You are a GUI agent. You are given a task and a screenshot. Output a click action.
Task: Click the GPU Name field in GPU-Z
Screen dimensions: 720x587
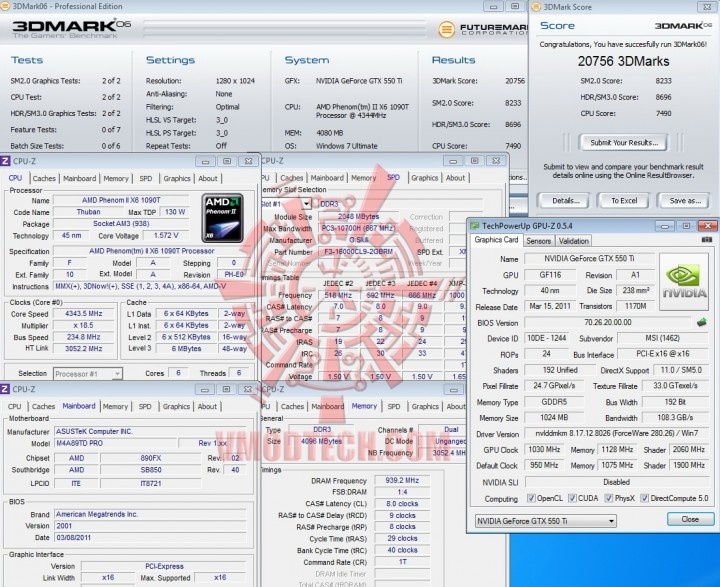pos(589,259)
